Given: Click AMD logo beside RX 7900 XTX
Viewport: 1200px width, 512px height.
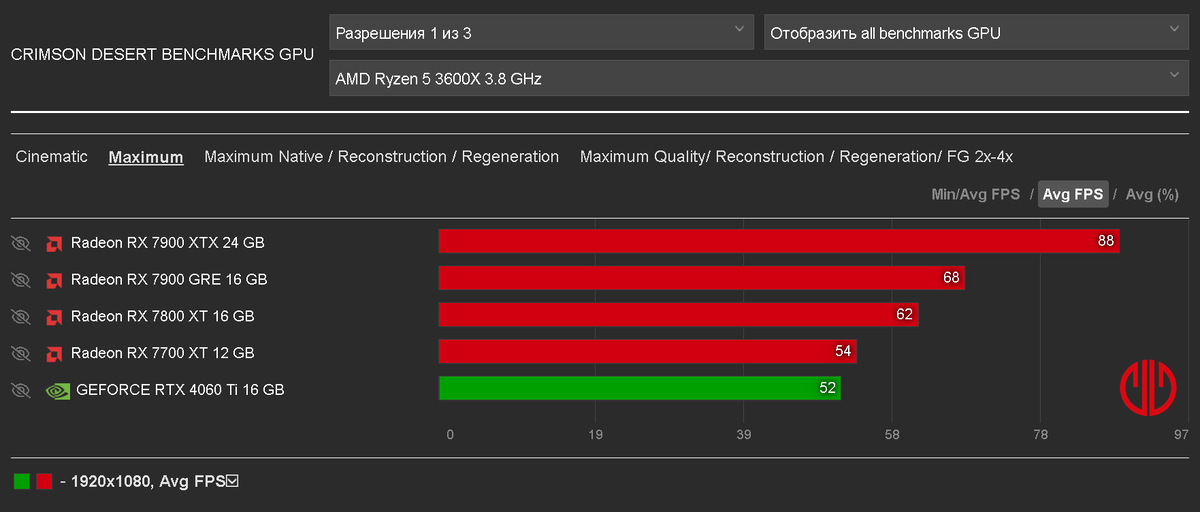Looking at the screenshot, I should click(54, 243).
